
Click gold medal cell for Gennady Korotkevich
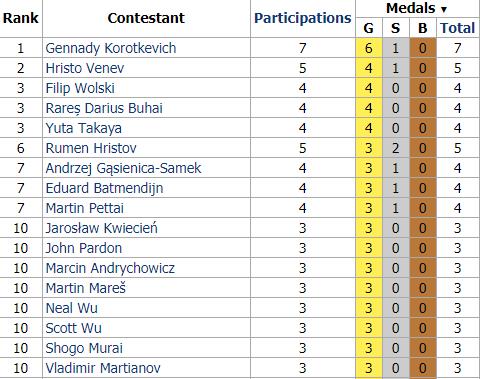click(x=369, y=48)
